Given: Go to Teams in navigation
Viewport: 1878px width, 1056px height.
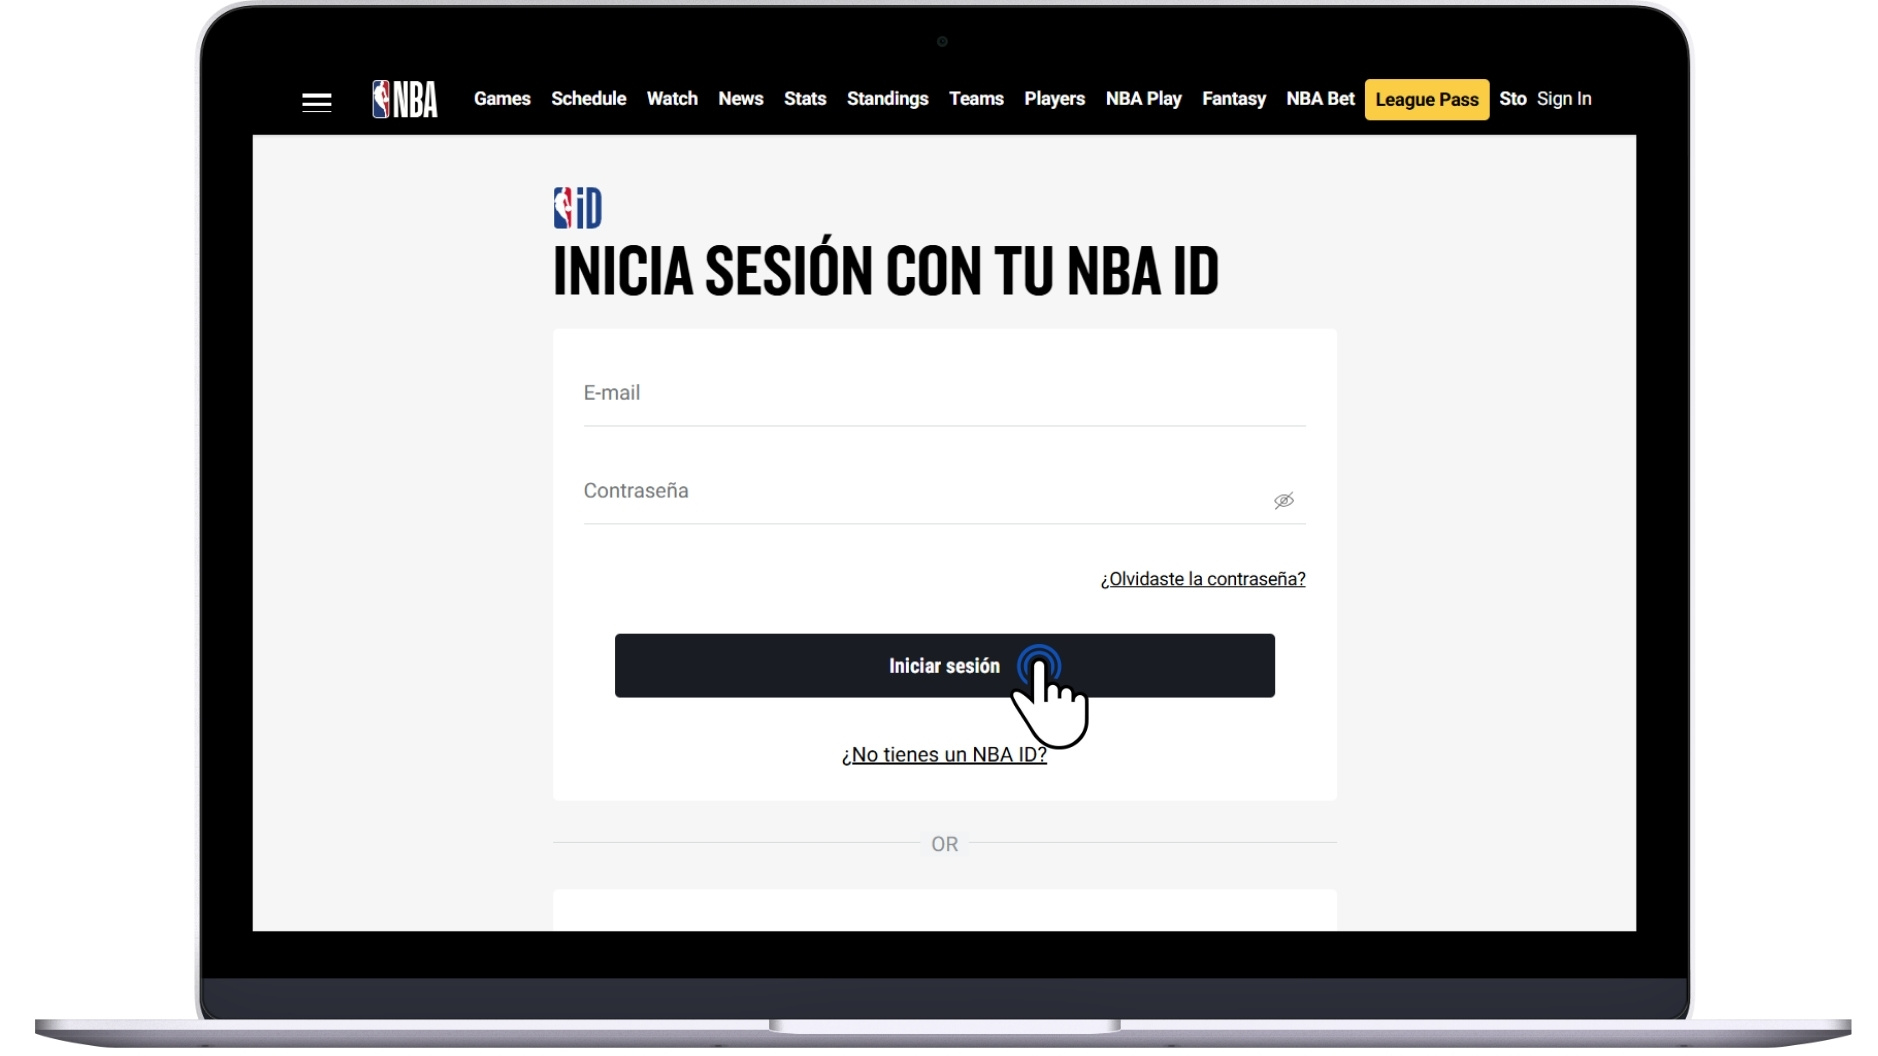Looking at the screenshot, I should (x=975, y=99).
